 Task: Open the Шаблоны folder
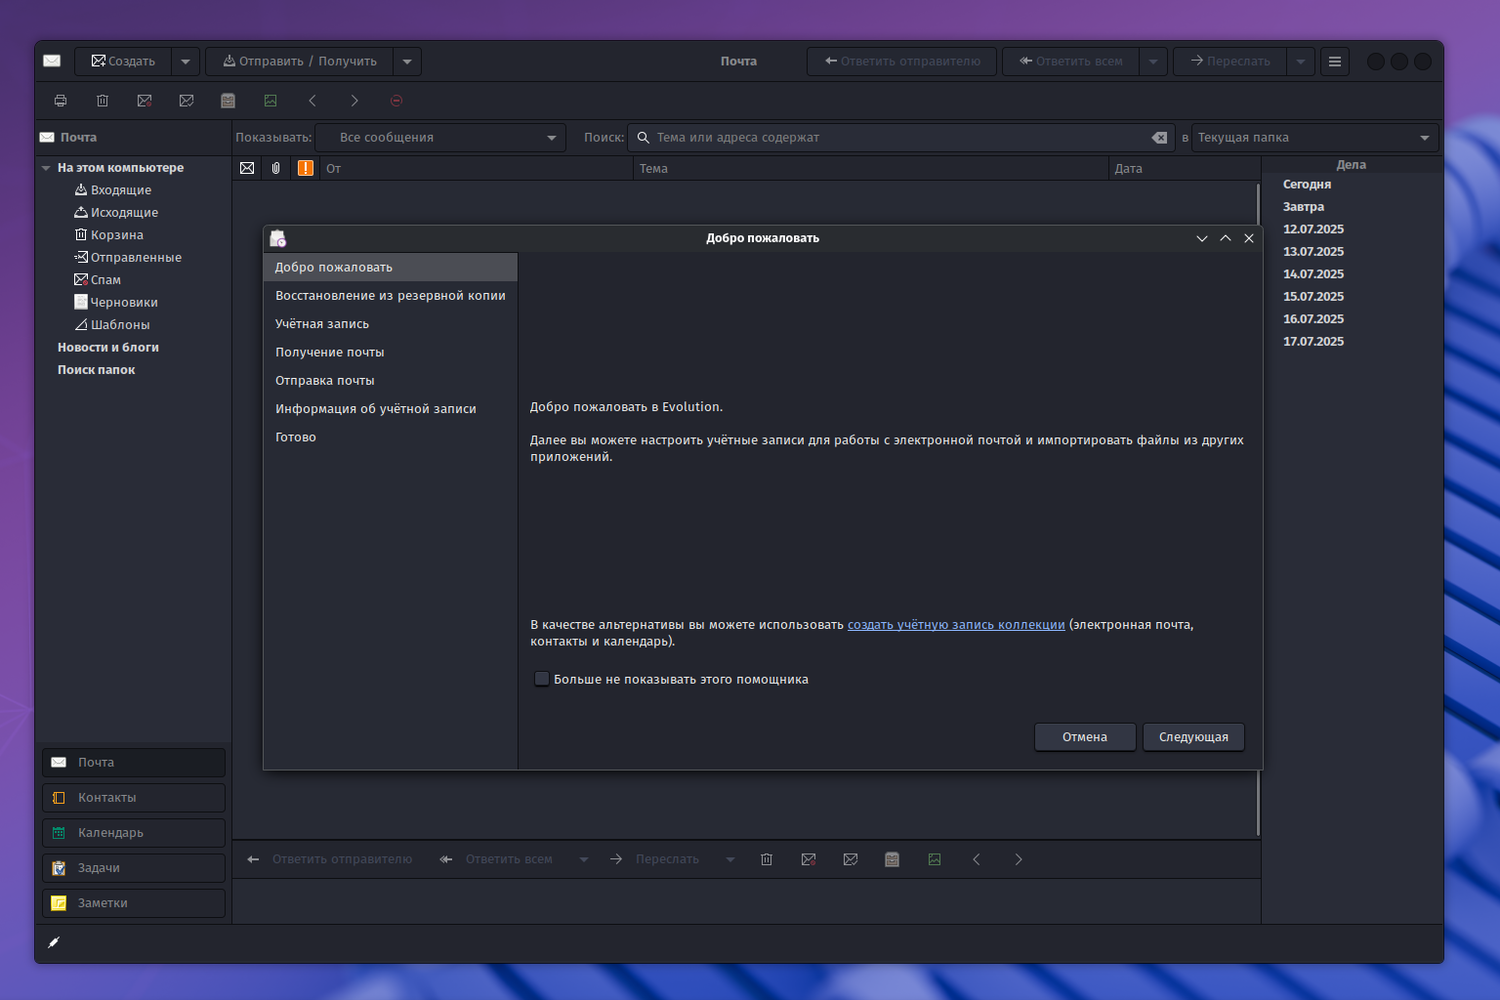point(120,325)
